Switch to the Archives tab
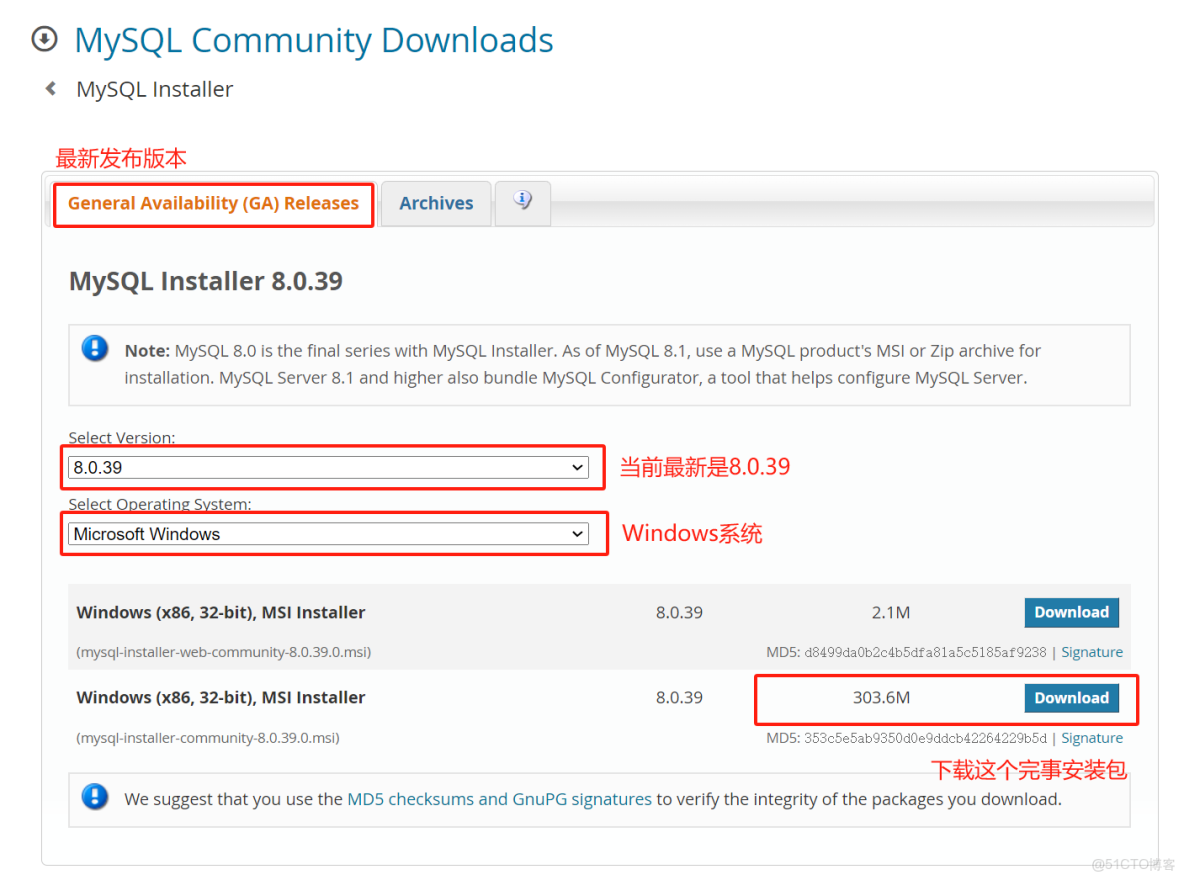The image size is (1184, 880). [x=436, y=203]
